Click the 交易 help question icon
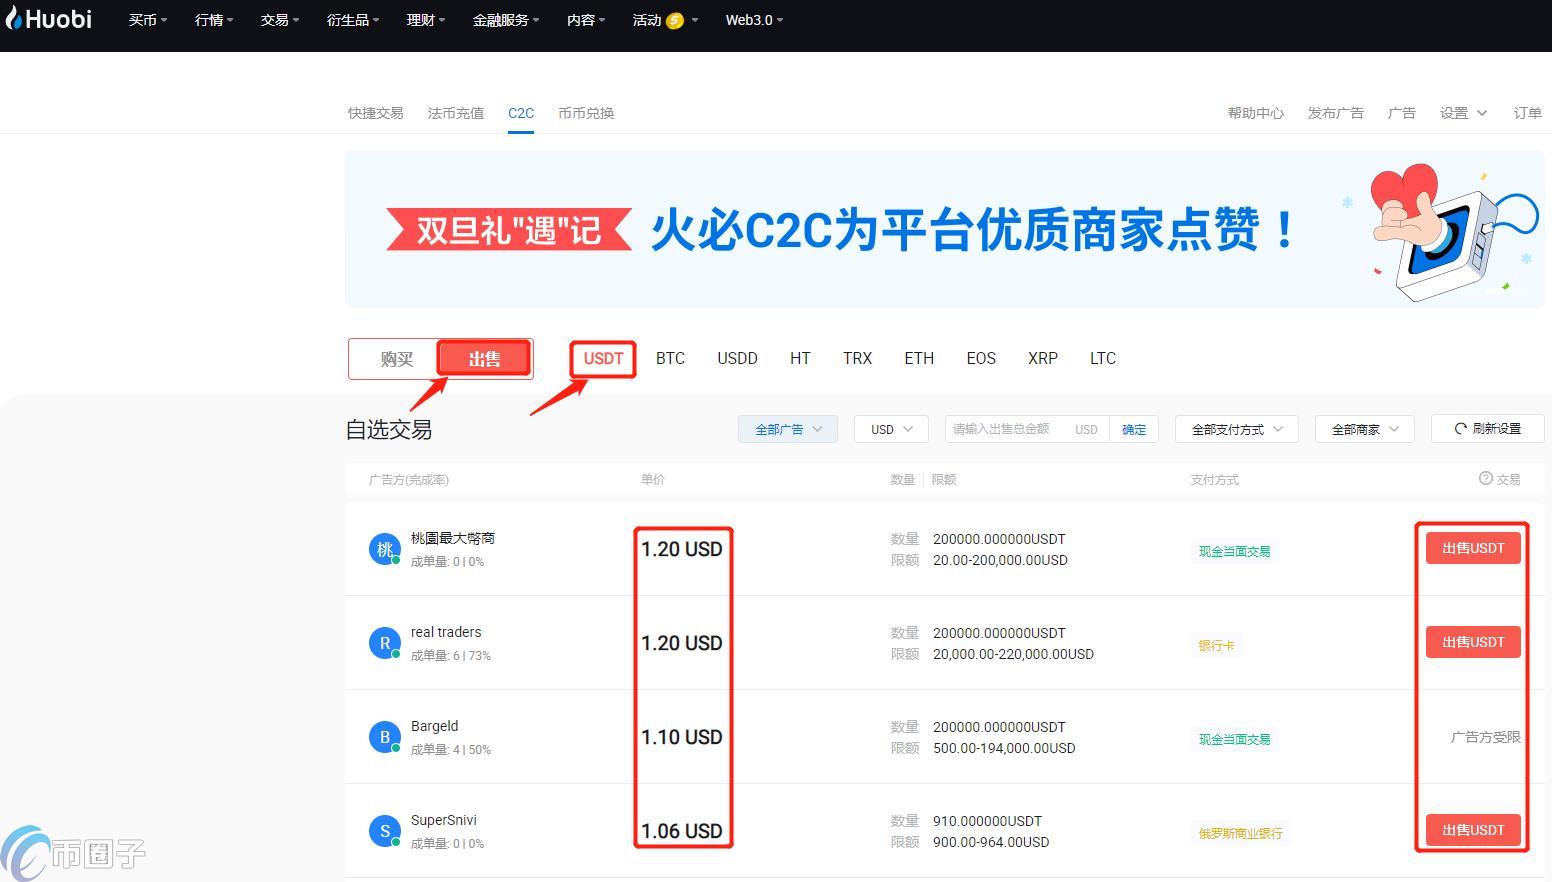This screenshot has height=882, width=1552. click(1486, 479)
